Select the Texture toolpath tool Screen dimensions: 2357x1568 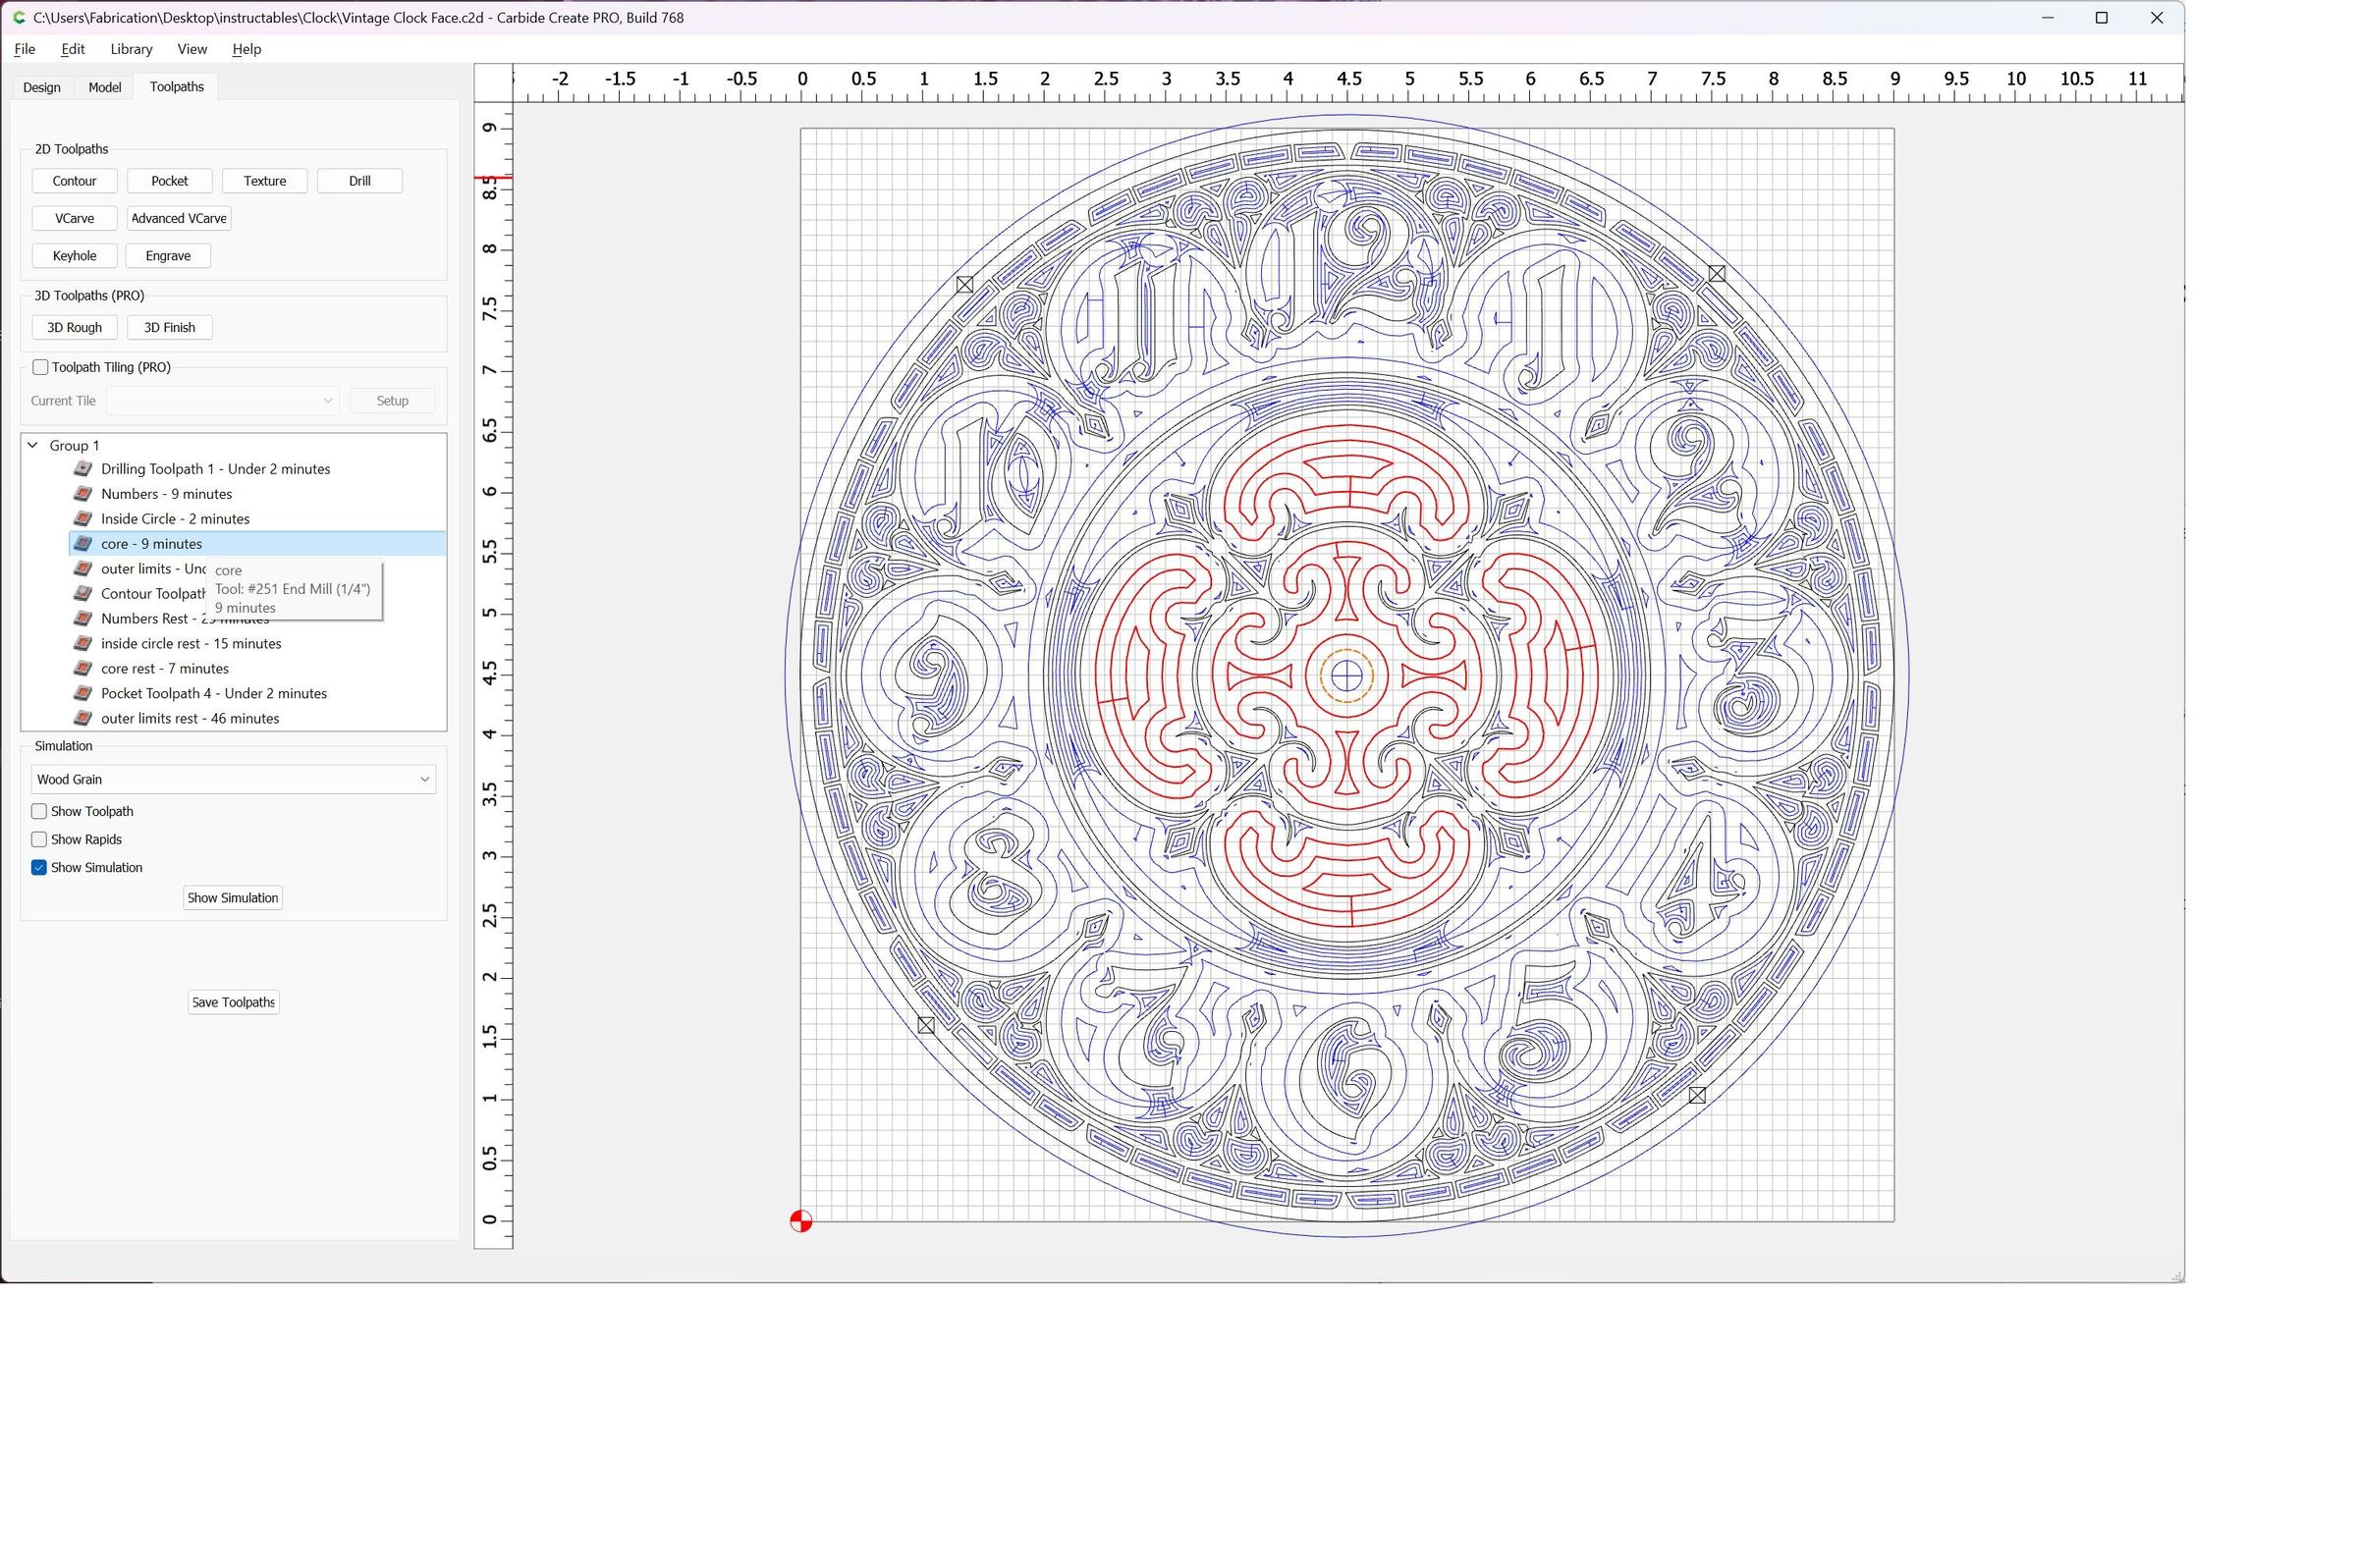point(264,180)
